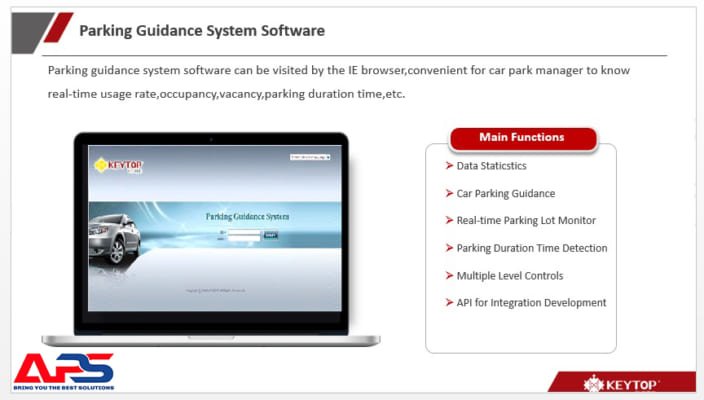The image size is (704, 400).
Task: Click the silver car image on login page
Action: (x=114, y=241)
